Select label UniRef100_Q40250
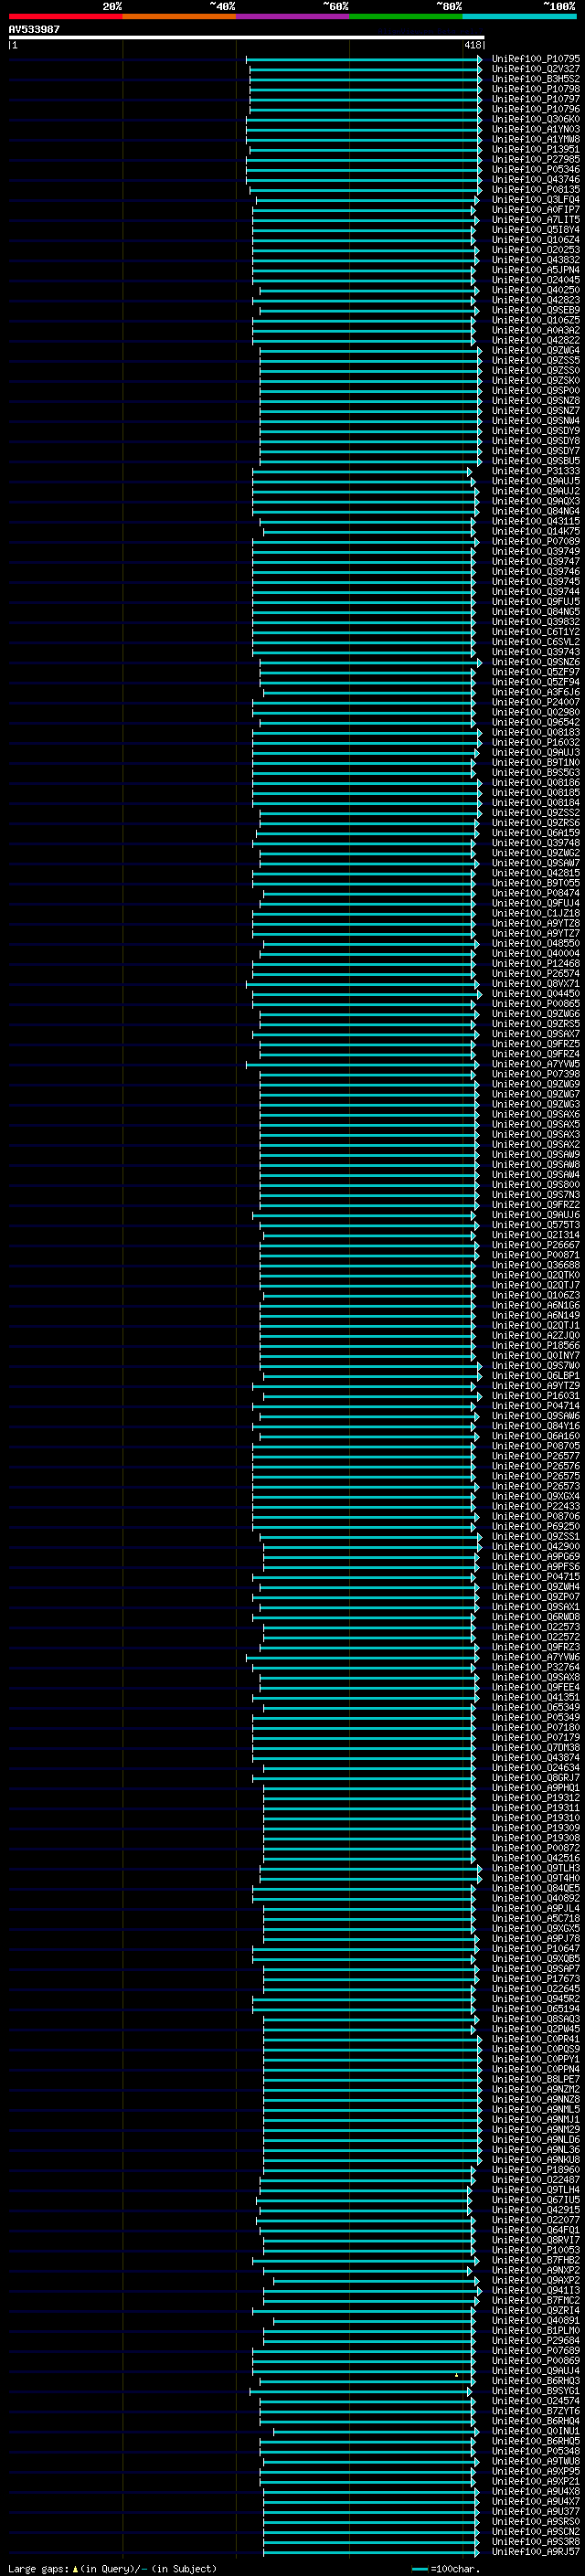The height and width of the screenshot is (2576, 585). point(535,290)
